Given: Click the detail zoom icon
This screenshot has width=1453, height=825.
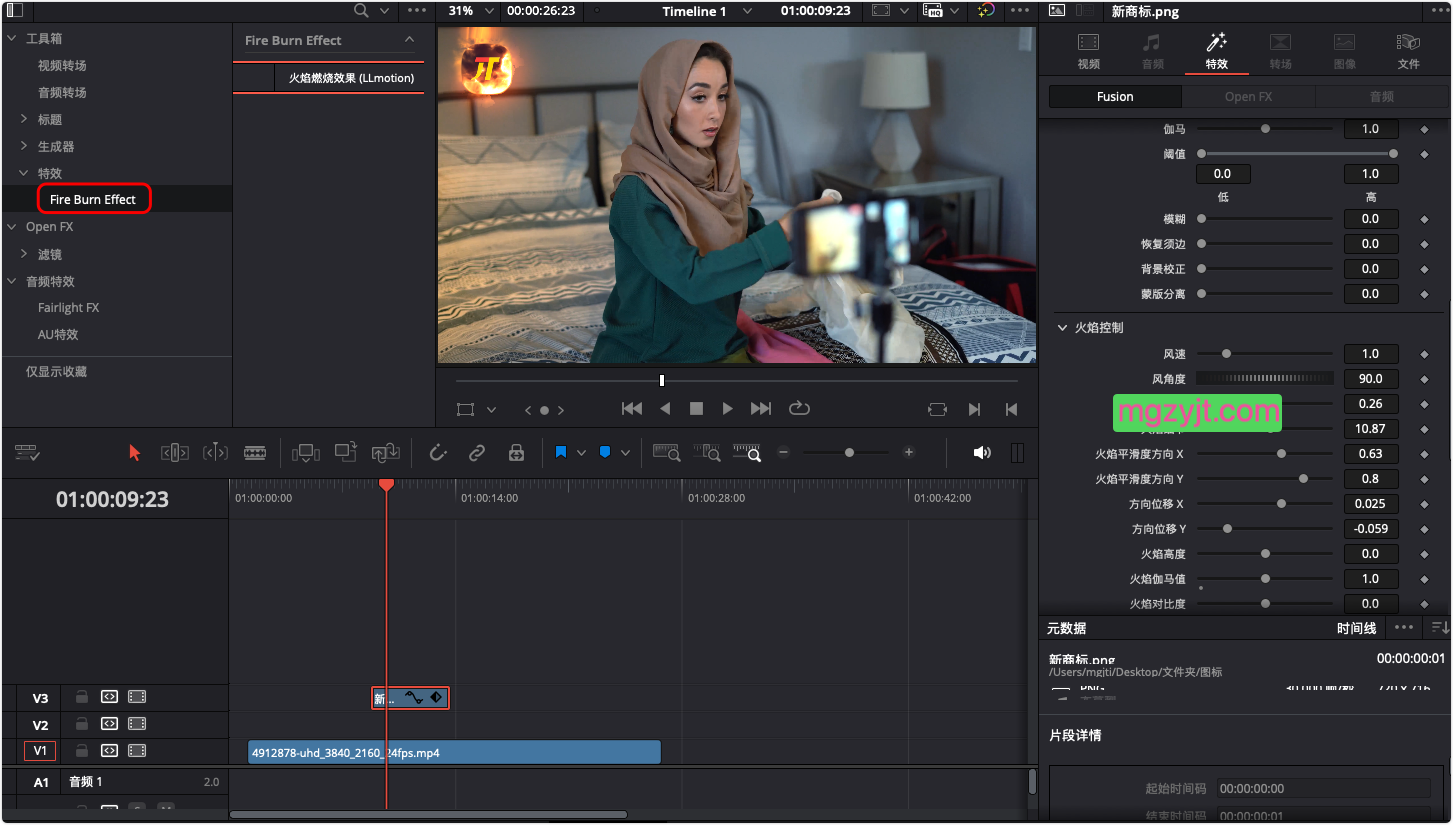Looking at the screenshot, I should coord(707,453).
